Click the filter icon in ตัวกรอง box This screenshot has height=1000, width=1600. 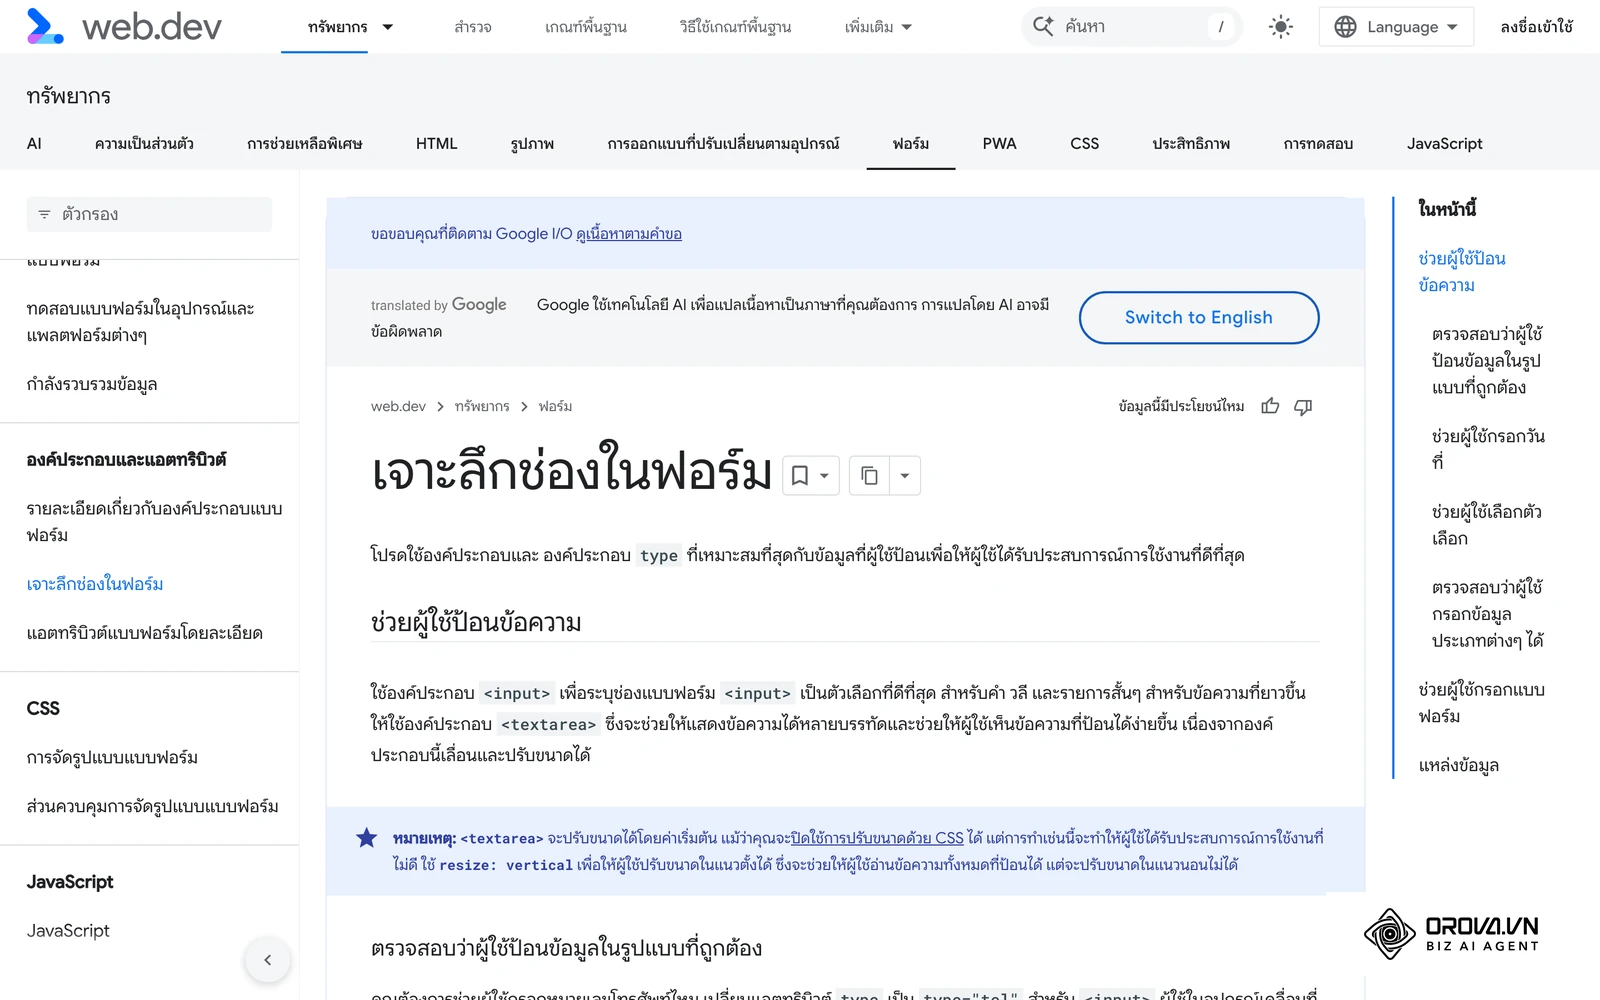[x=44, y=214]
